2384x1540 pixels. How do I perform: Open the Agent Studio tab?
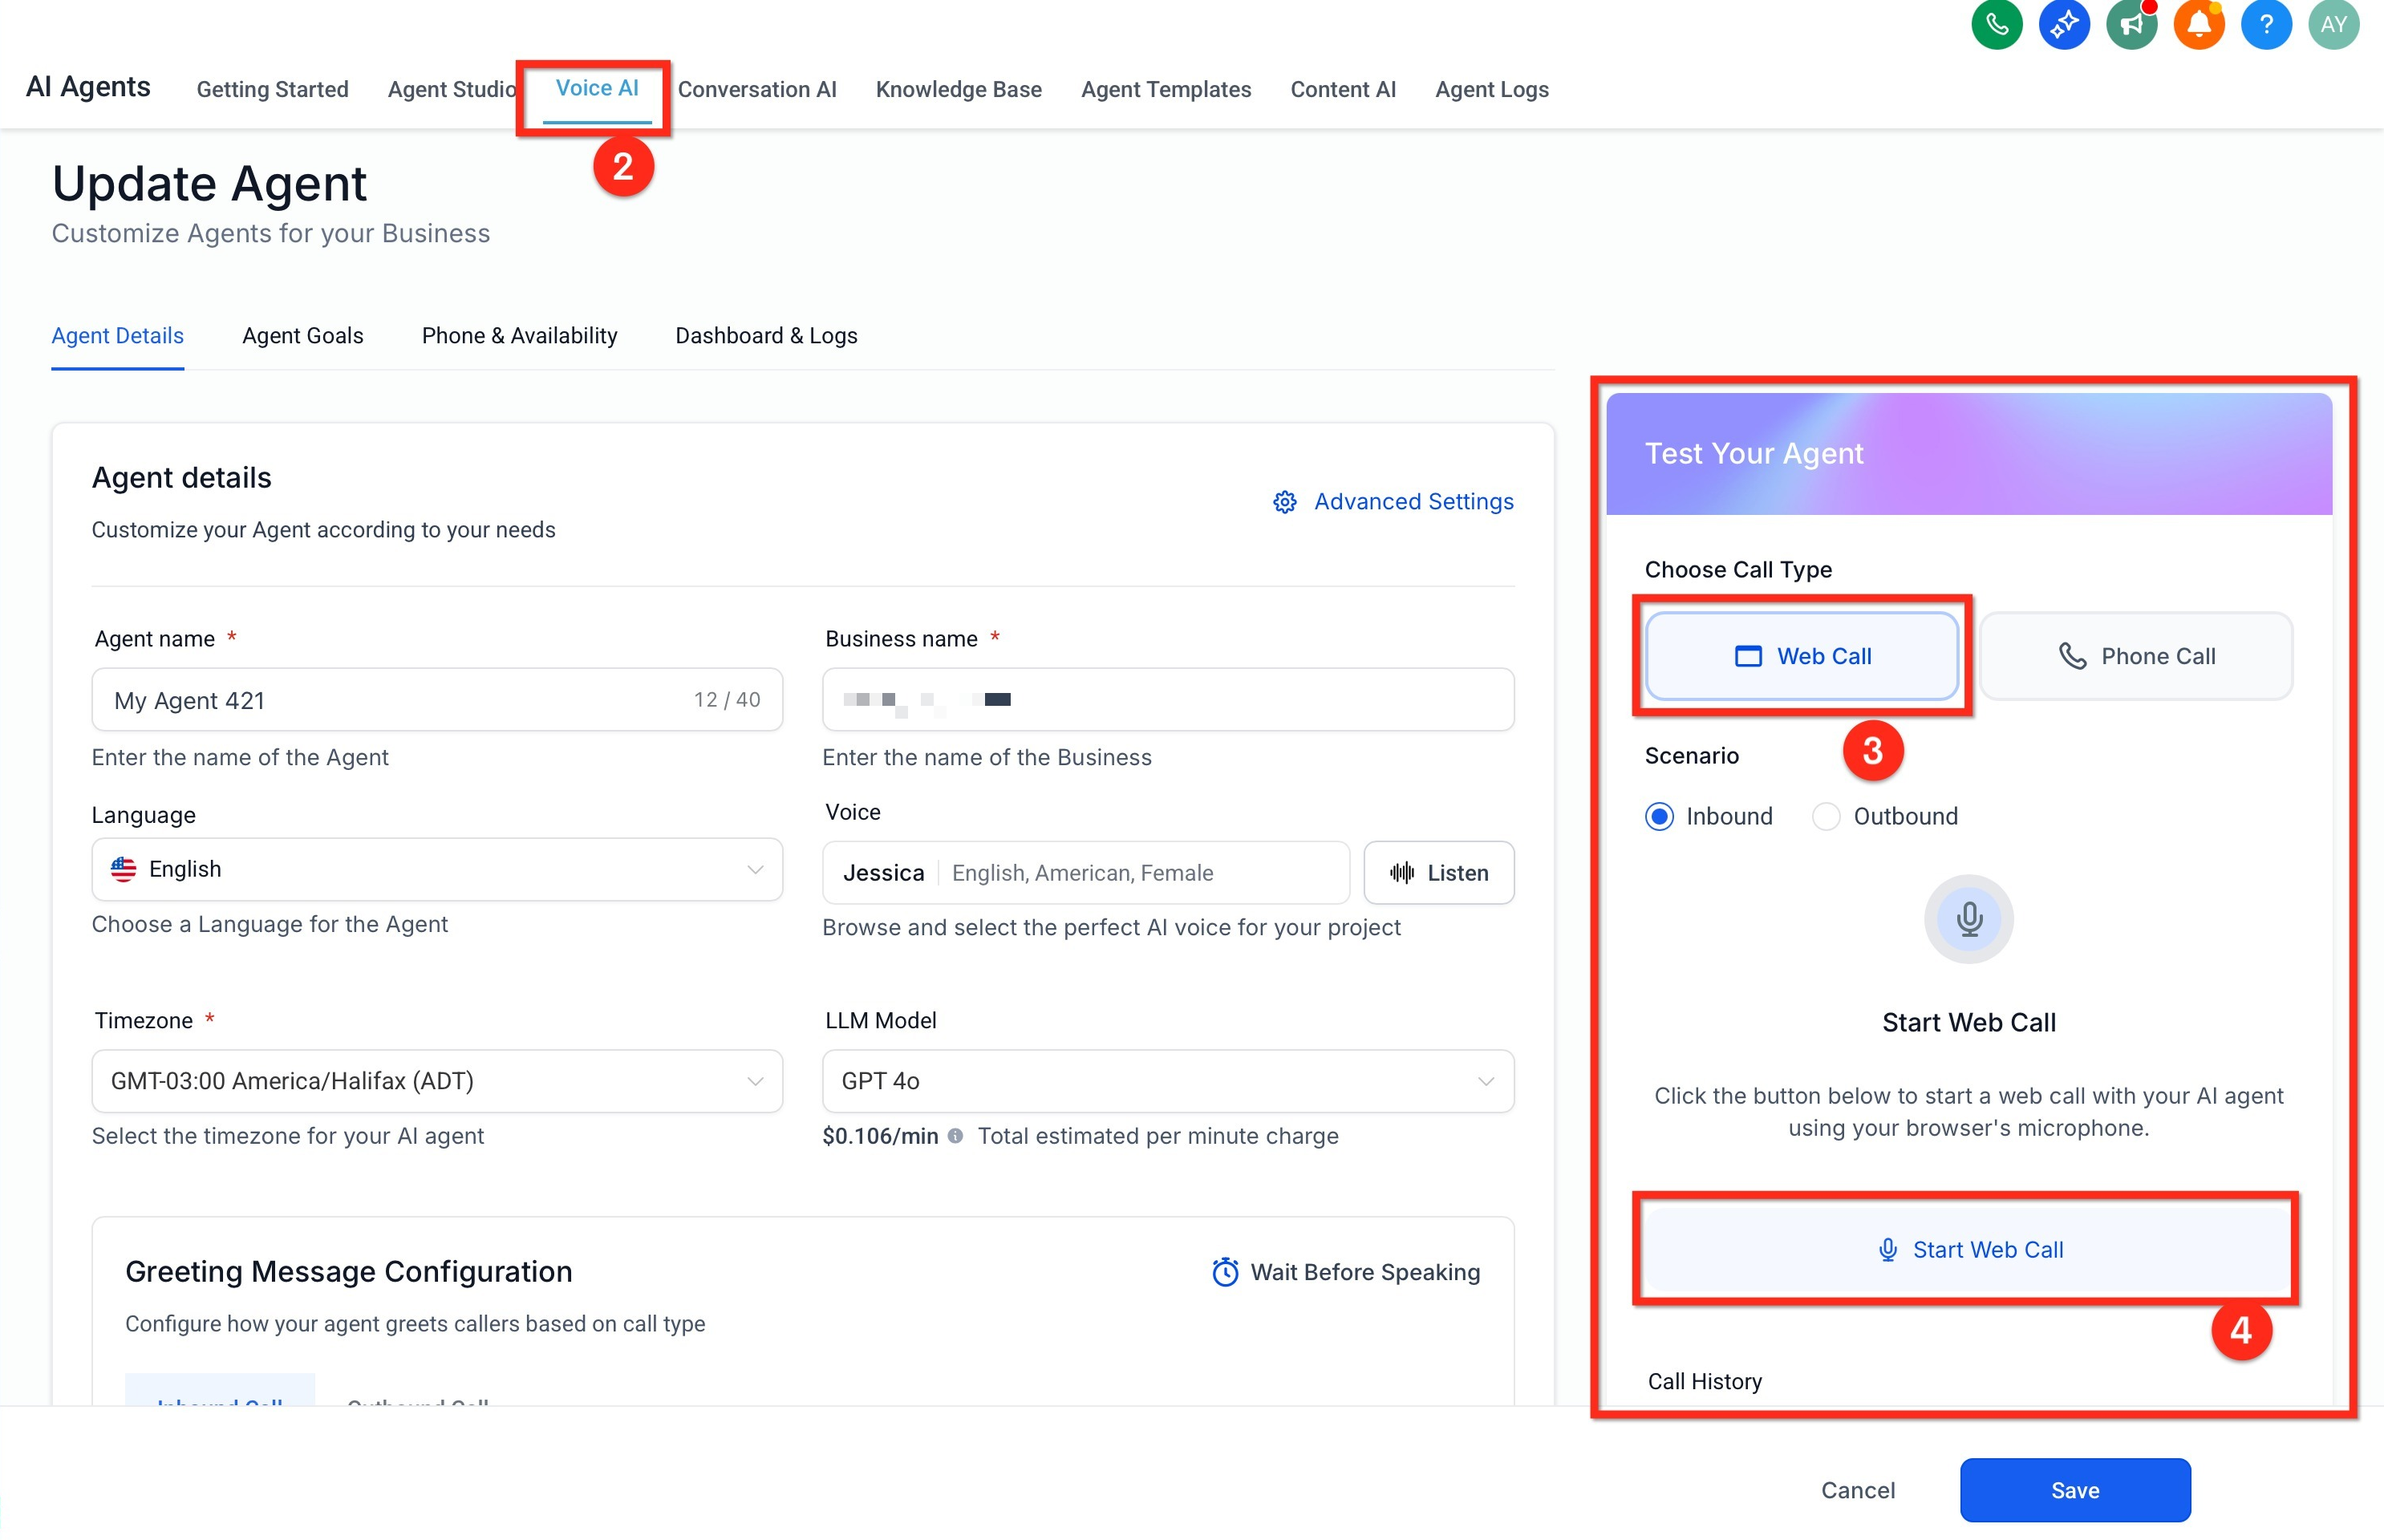[x=452, y=89]
